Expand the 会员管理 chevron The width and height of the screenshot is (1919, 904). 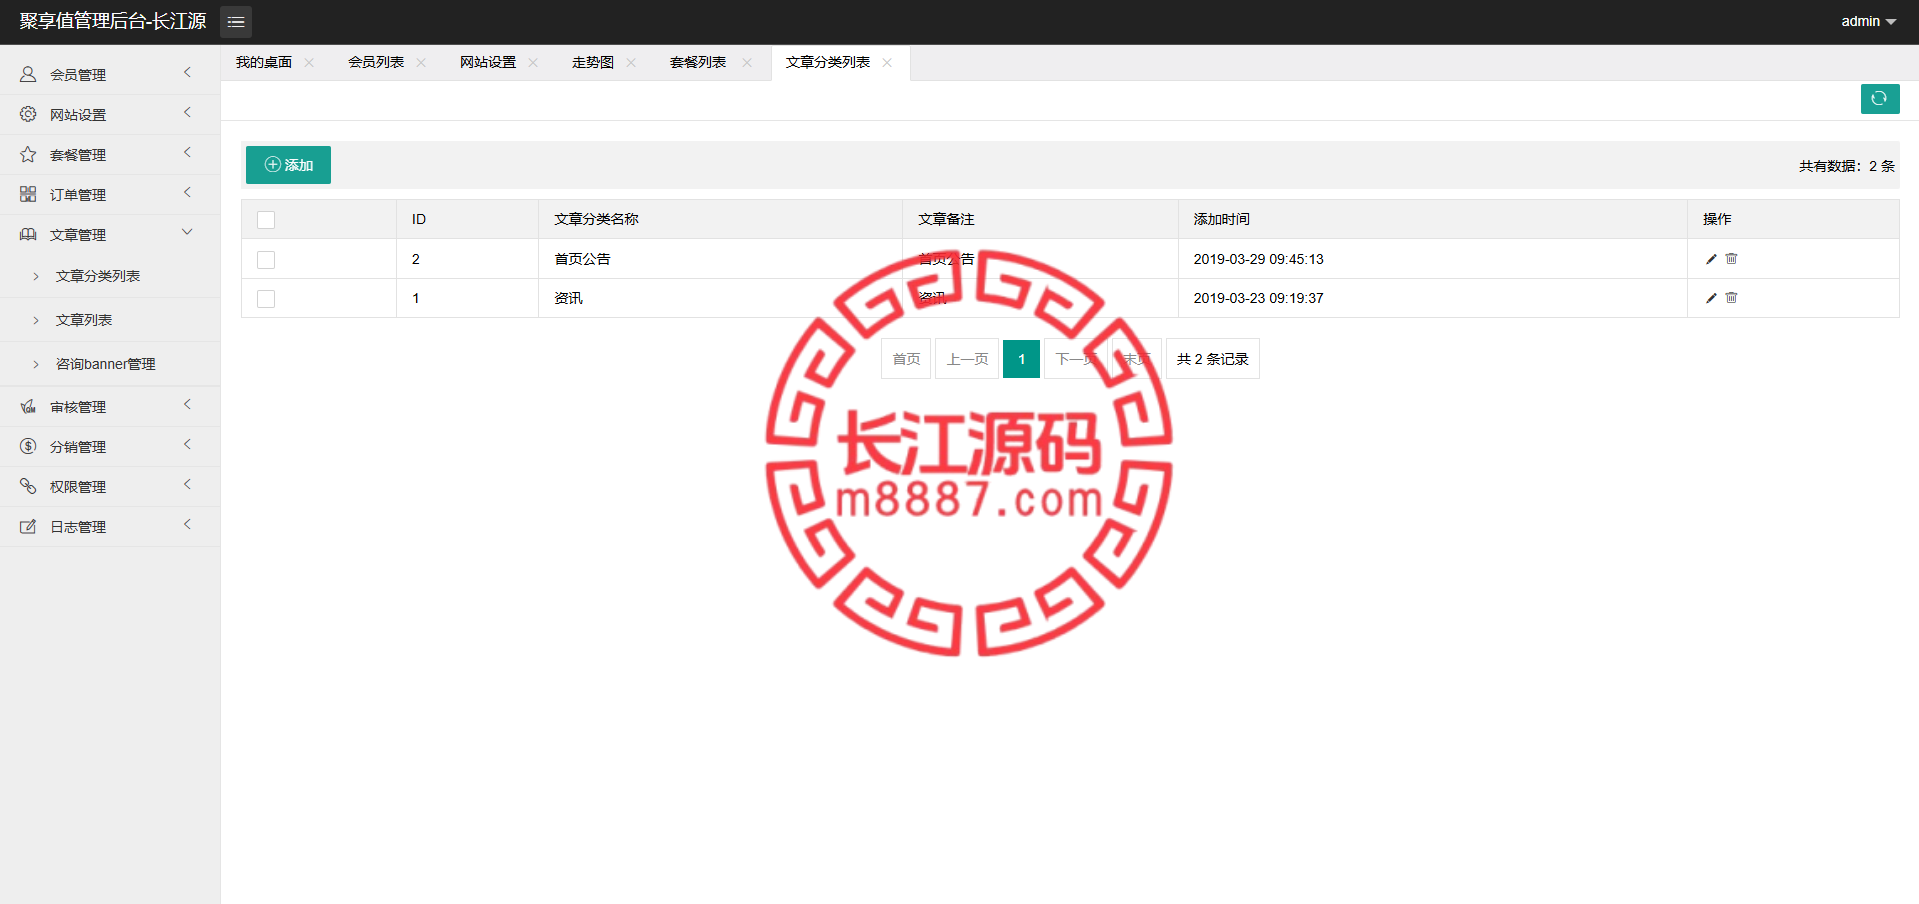click(x=187, y=73)
